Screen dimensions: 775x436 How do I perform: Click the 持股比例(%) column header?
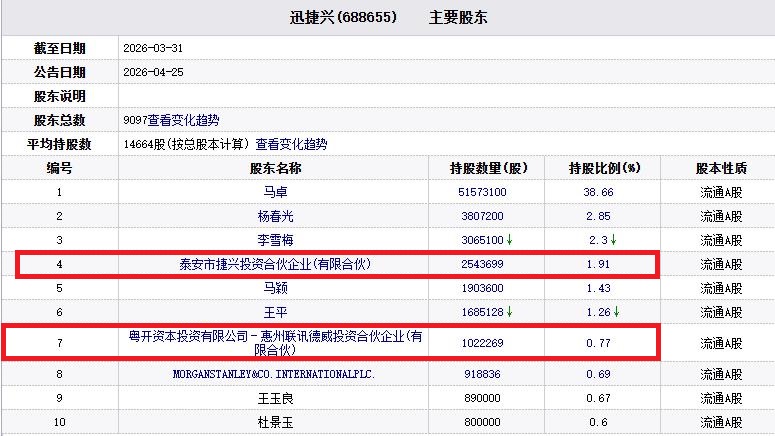pos(604,168)
